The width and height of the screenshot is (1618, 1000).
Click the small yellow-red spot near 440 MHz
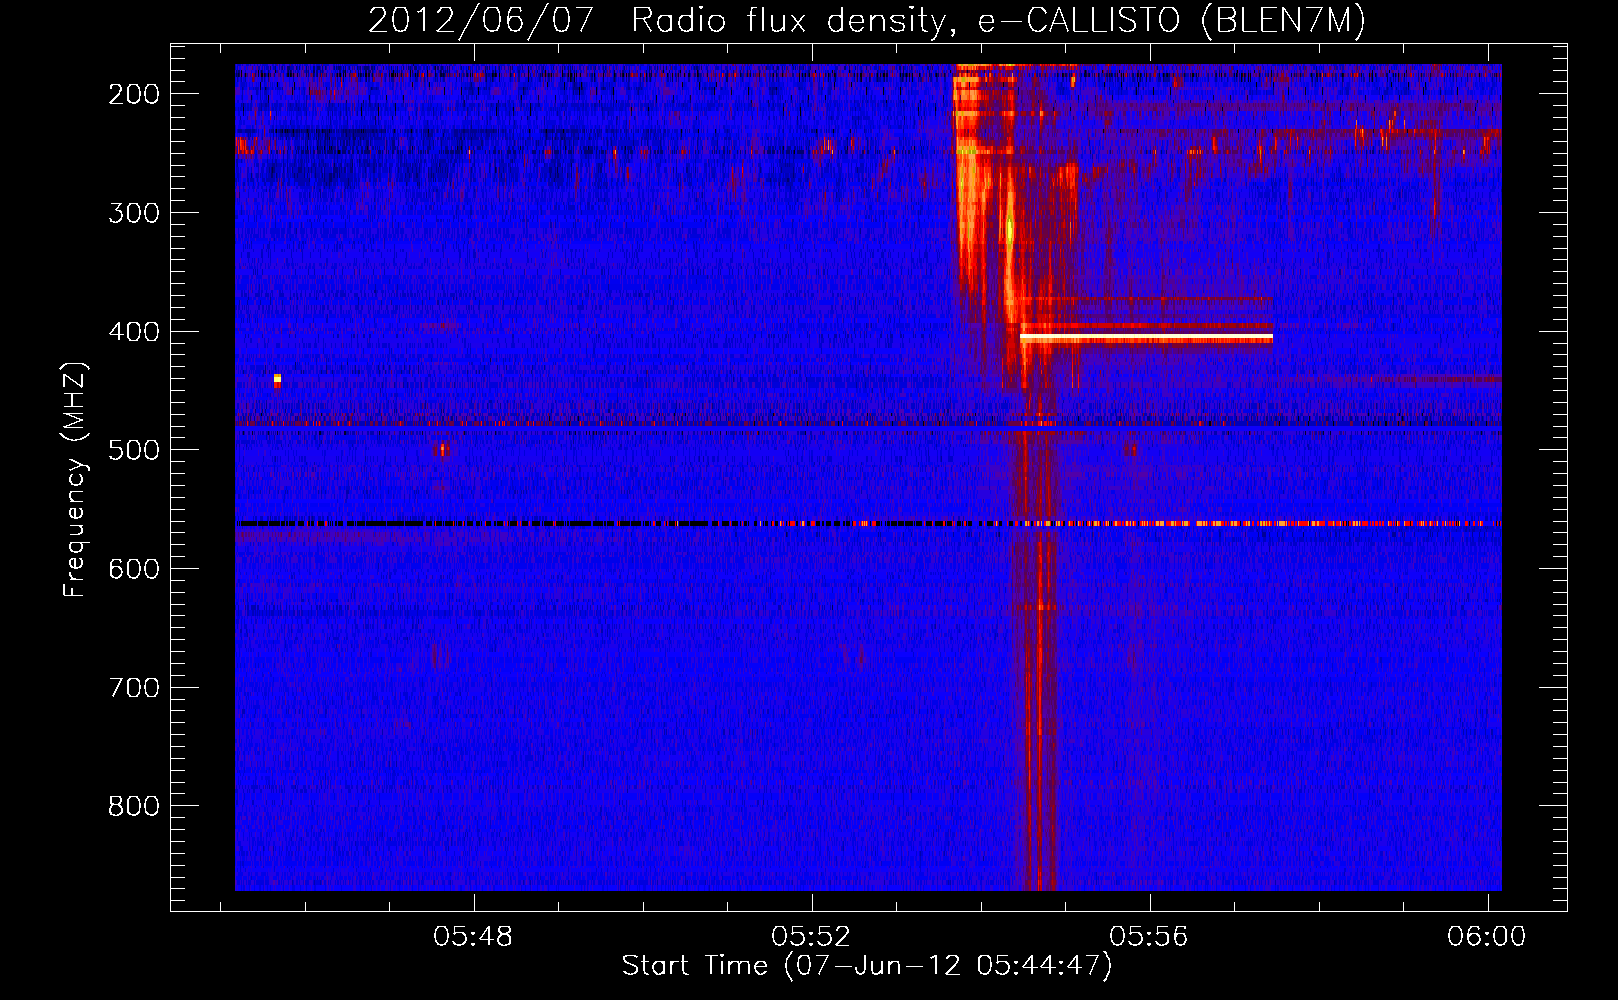coord(277,379)
